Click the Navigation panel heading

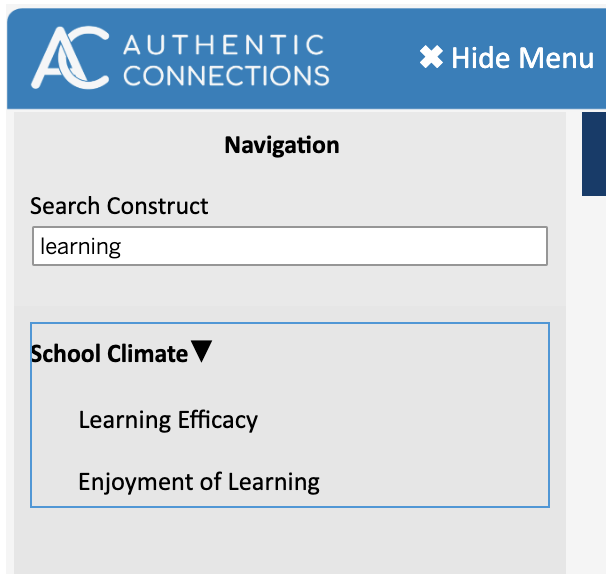coord(282,145)
